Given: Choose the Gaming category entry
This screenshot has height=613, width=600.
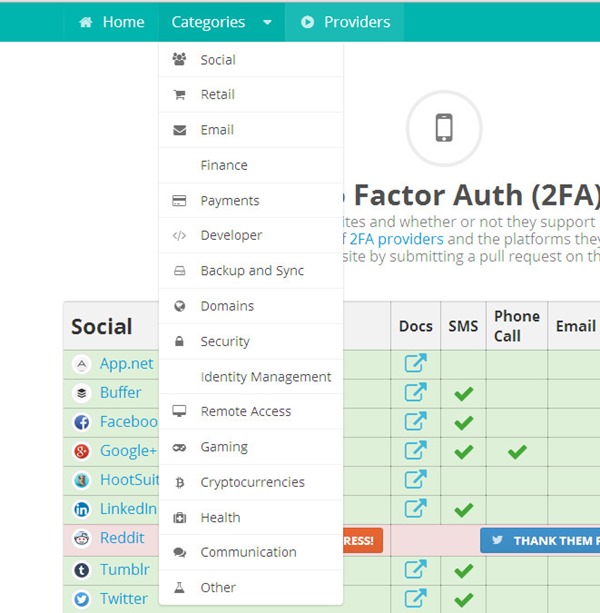Looking at the screenshot, I should coord(224,447).
